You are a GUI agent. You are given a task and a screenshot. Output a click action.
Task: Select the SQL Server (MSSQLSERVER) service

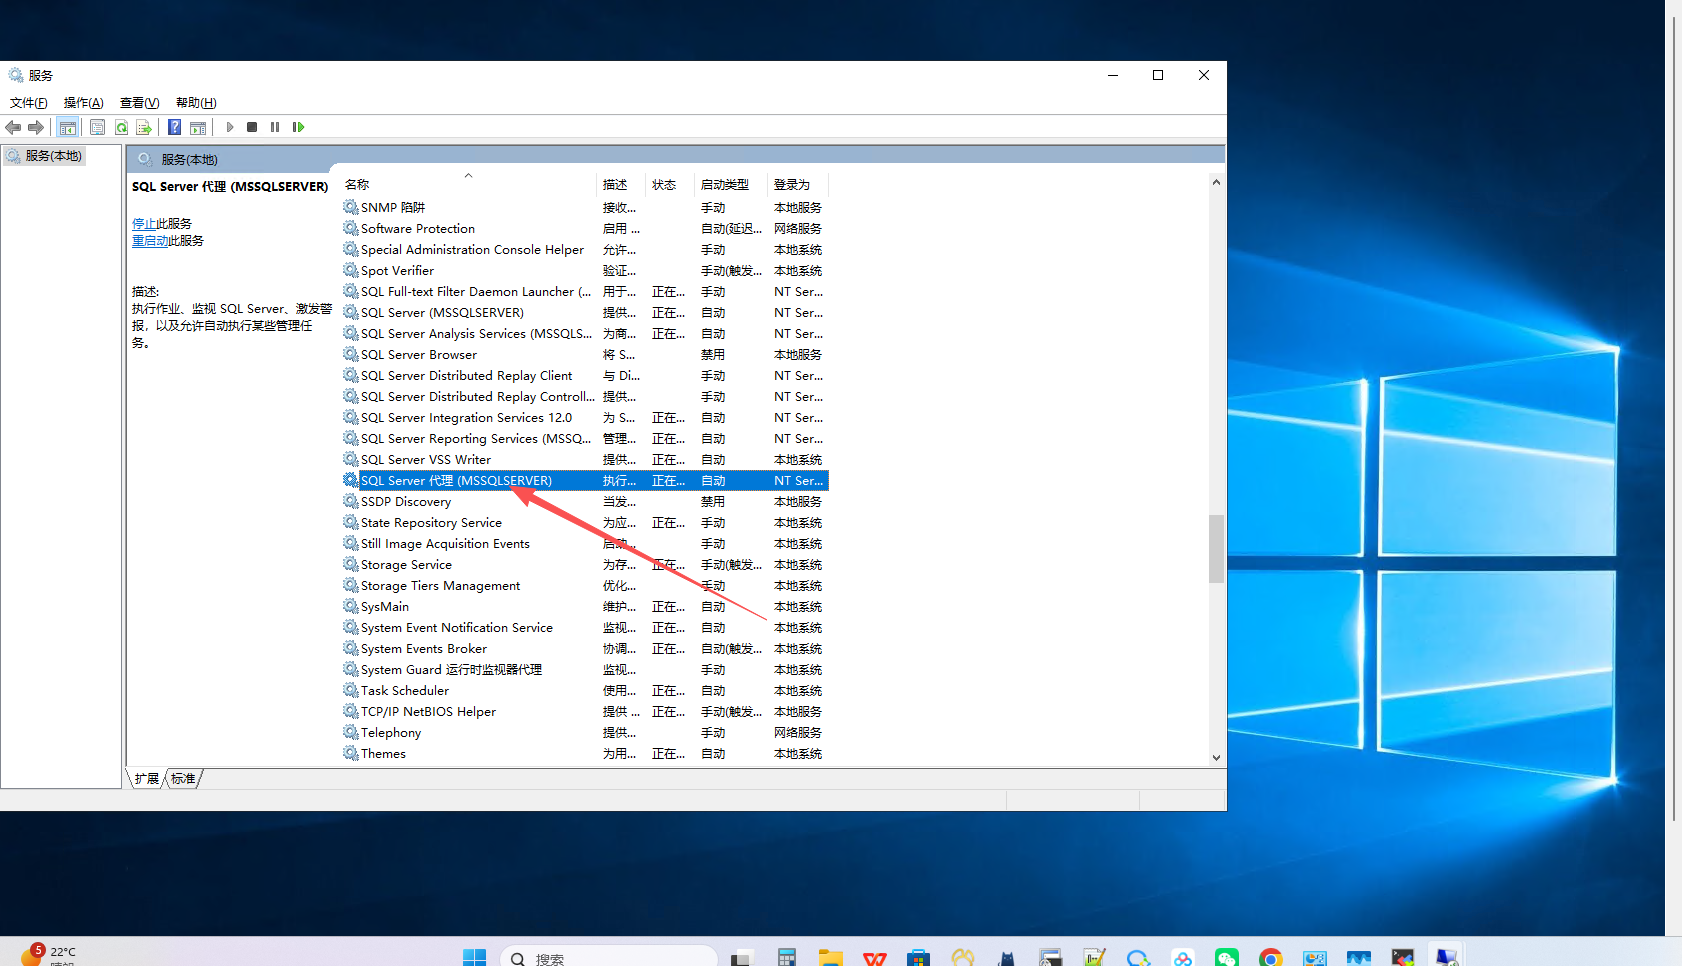[585, 313]
